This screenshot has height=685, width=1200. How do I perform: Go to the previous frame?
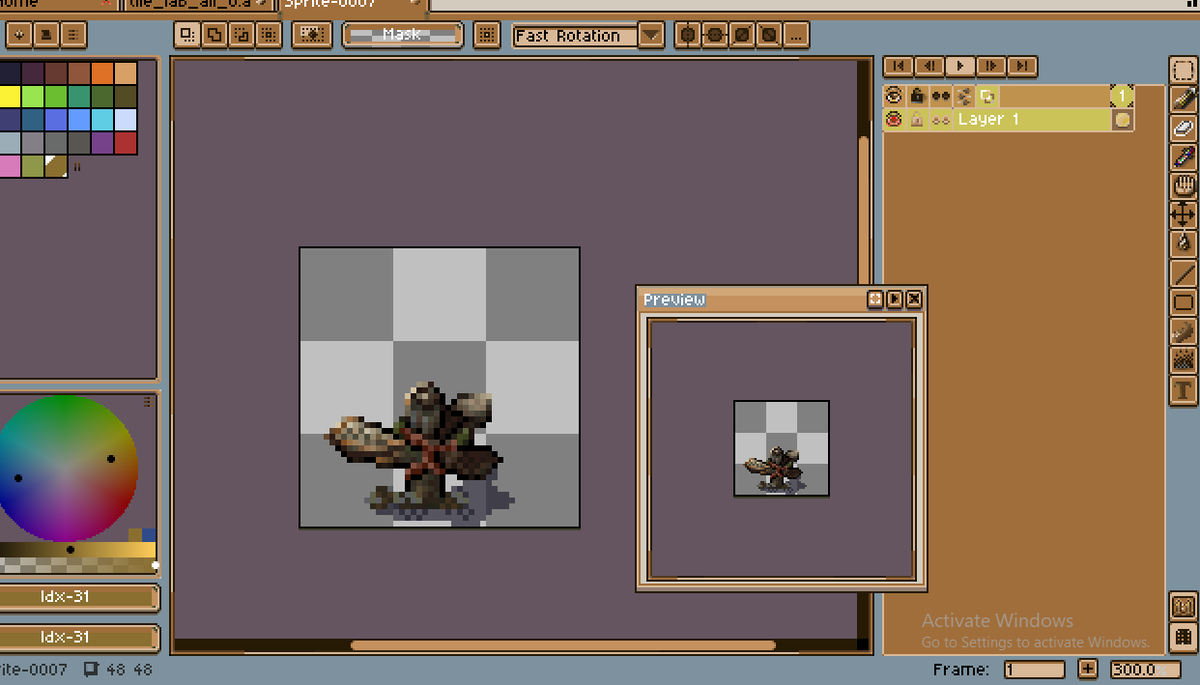[930, 66]
